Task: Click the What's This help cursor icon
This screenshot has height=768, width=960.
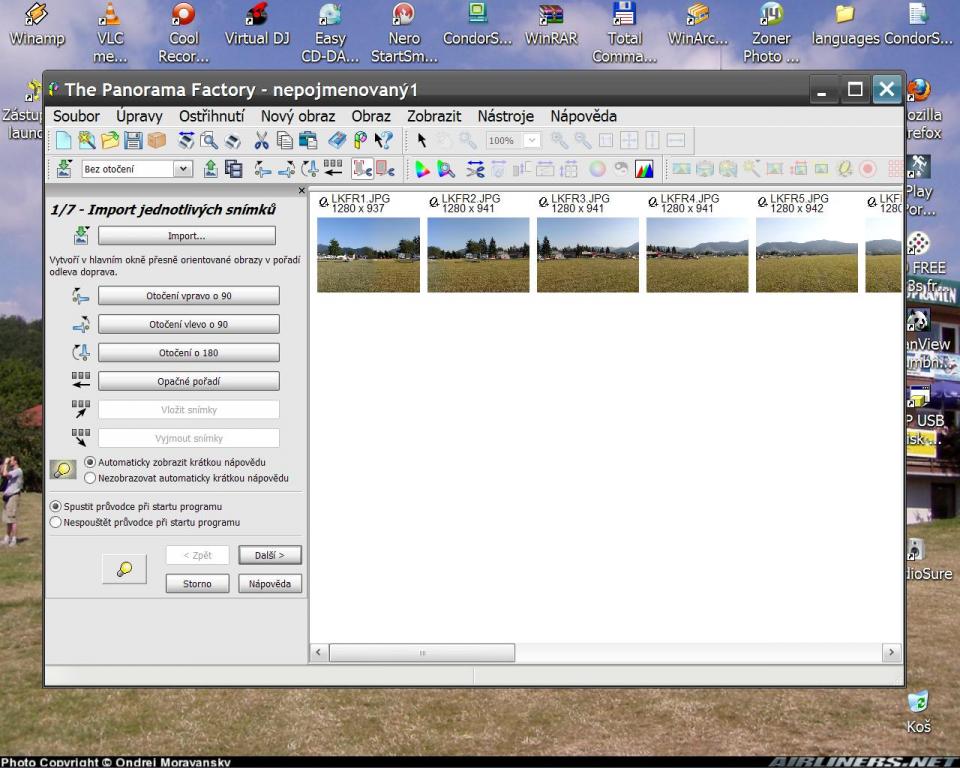Action: pyautogui.click(x=384, y=141)
